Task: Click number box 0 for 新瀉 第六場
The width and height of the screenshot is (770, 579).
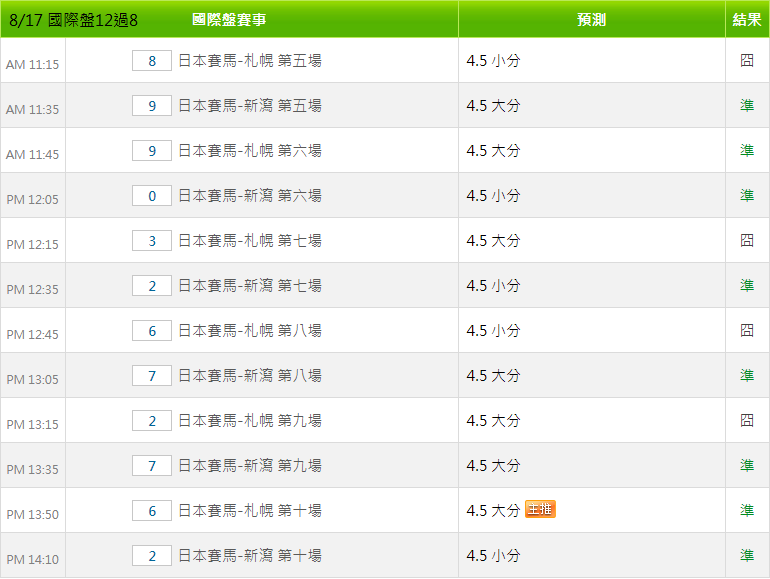Action: [x=152, y=196]
